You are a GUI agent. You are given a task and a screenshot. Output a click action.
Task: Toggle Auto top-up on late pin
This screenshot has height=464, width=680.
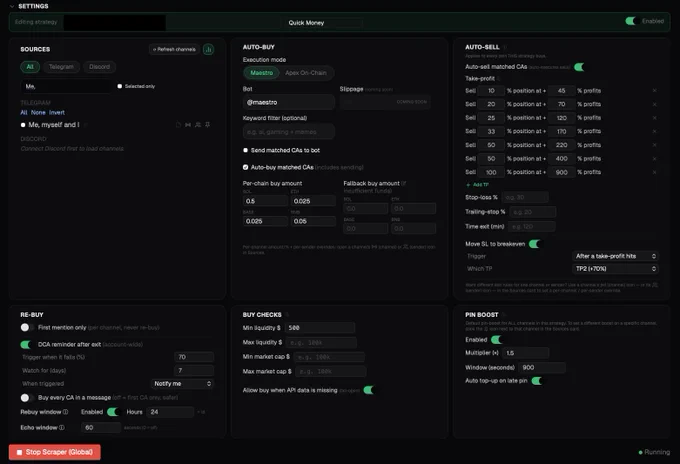[x=537, y=381]
